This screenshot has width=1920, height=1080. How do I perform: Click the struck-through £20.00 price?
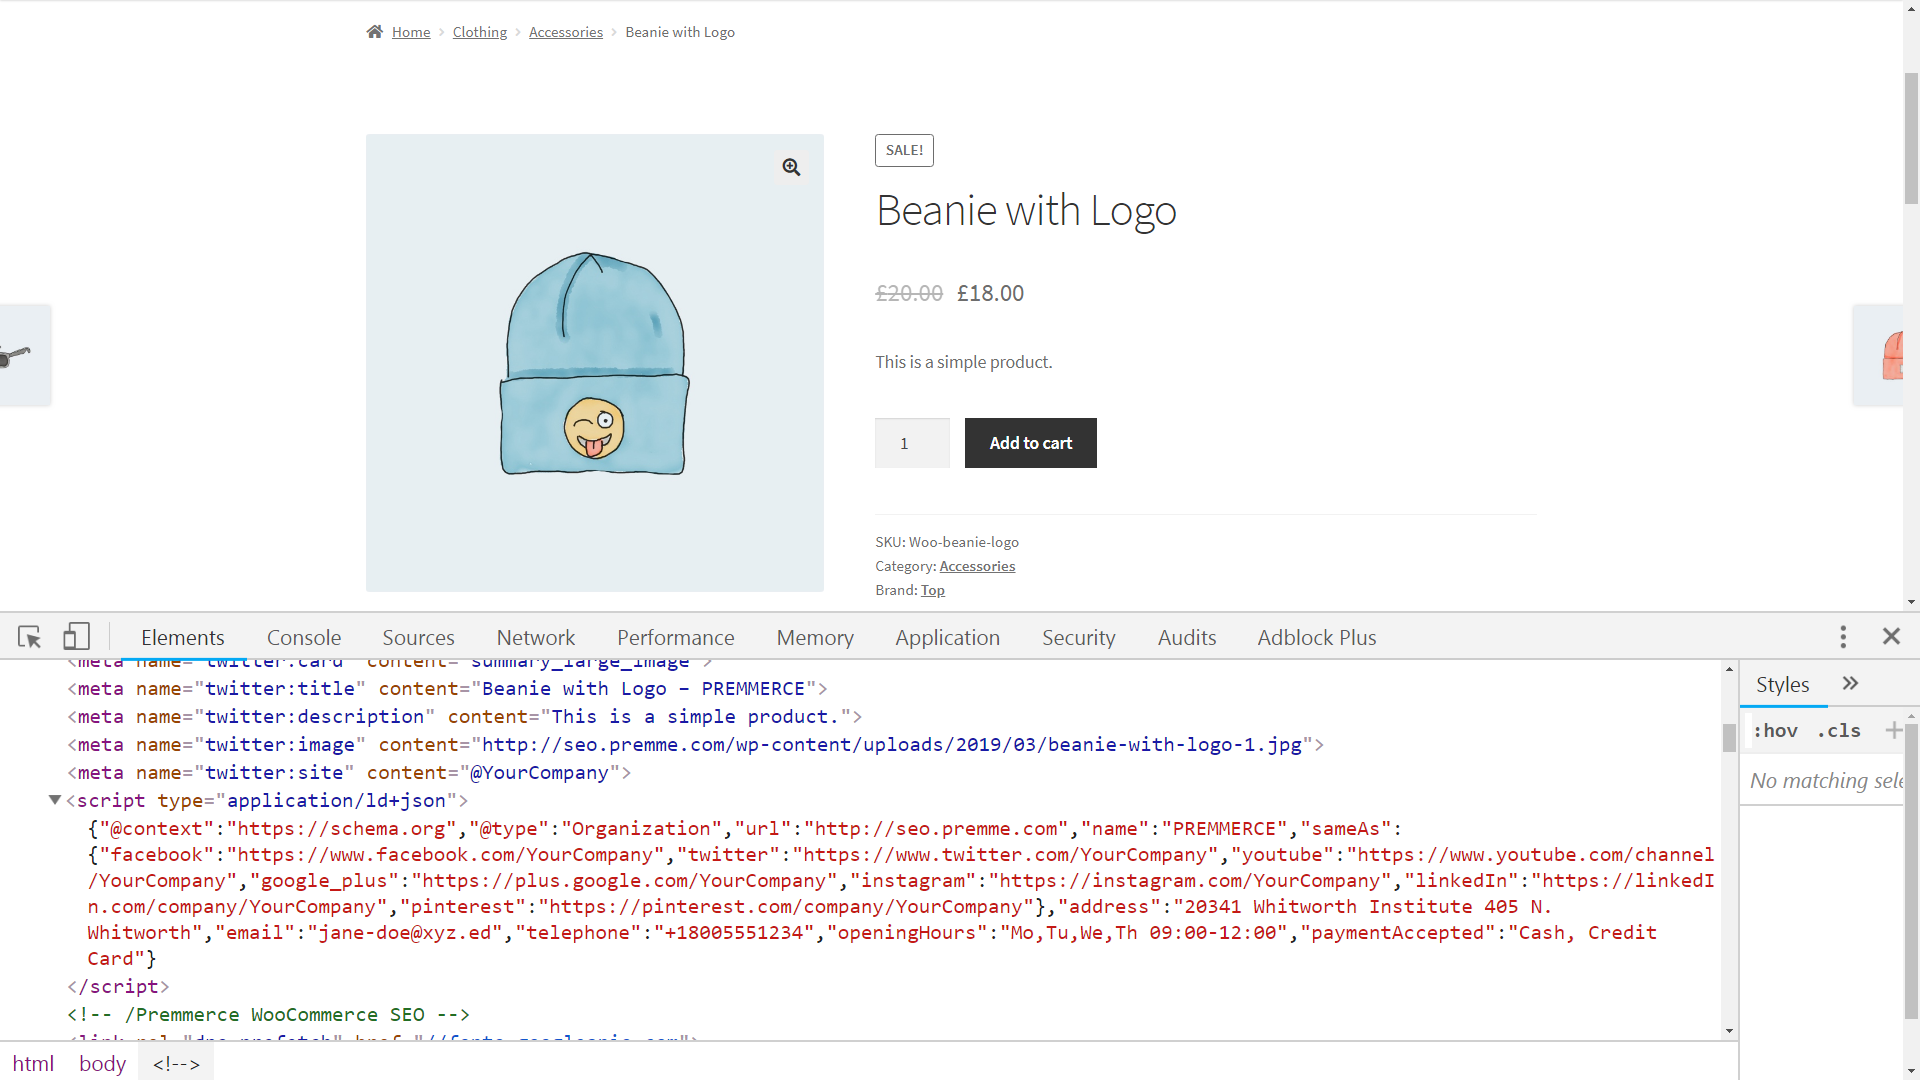pyautogui.click(x=909, y=293)
